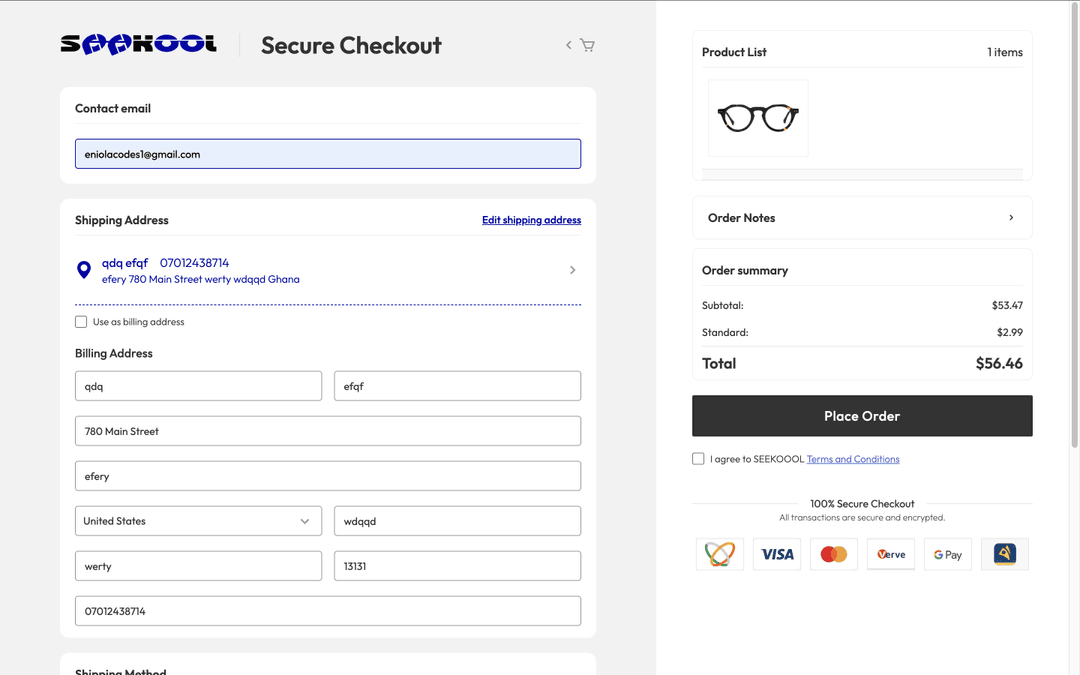Click the shopping cart icon in header

pyautogui.click(x=587, y=45)
